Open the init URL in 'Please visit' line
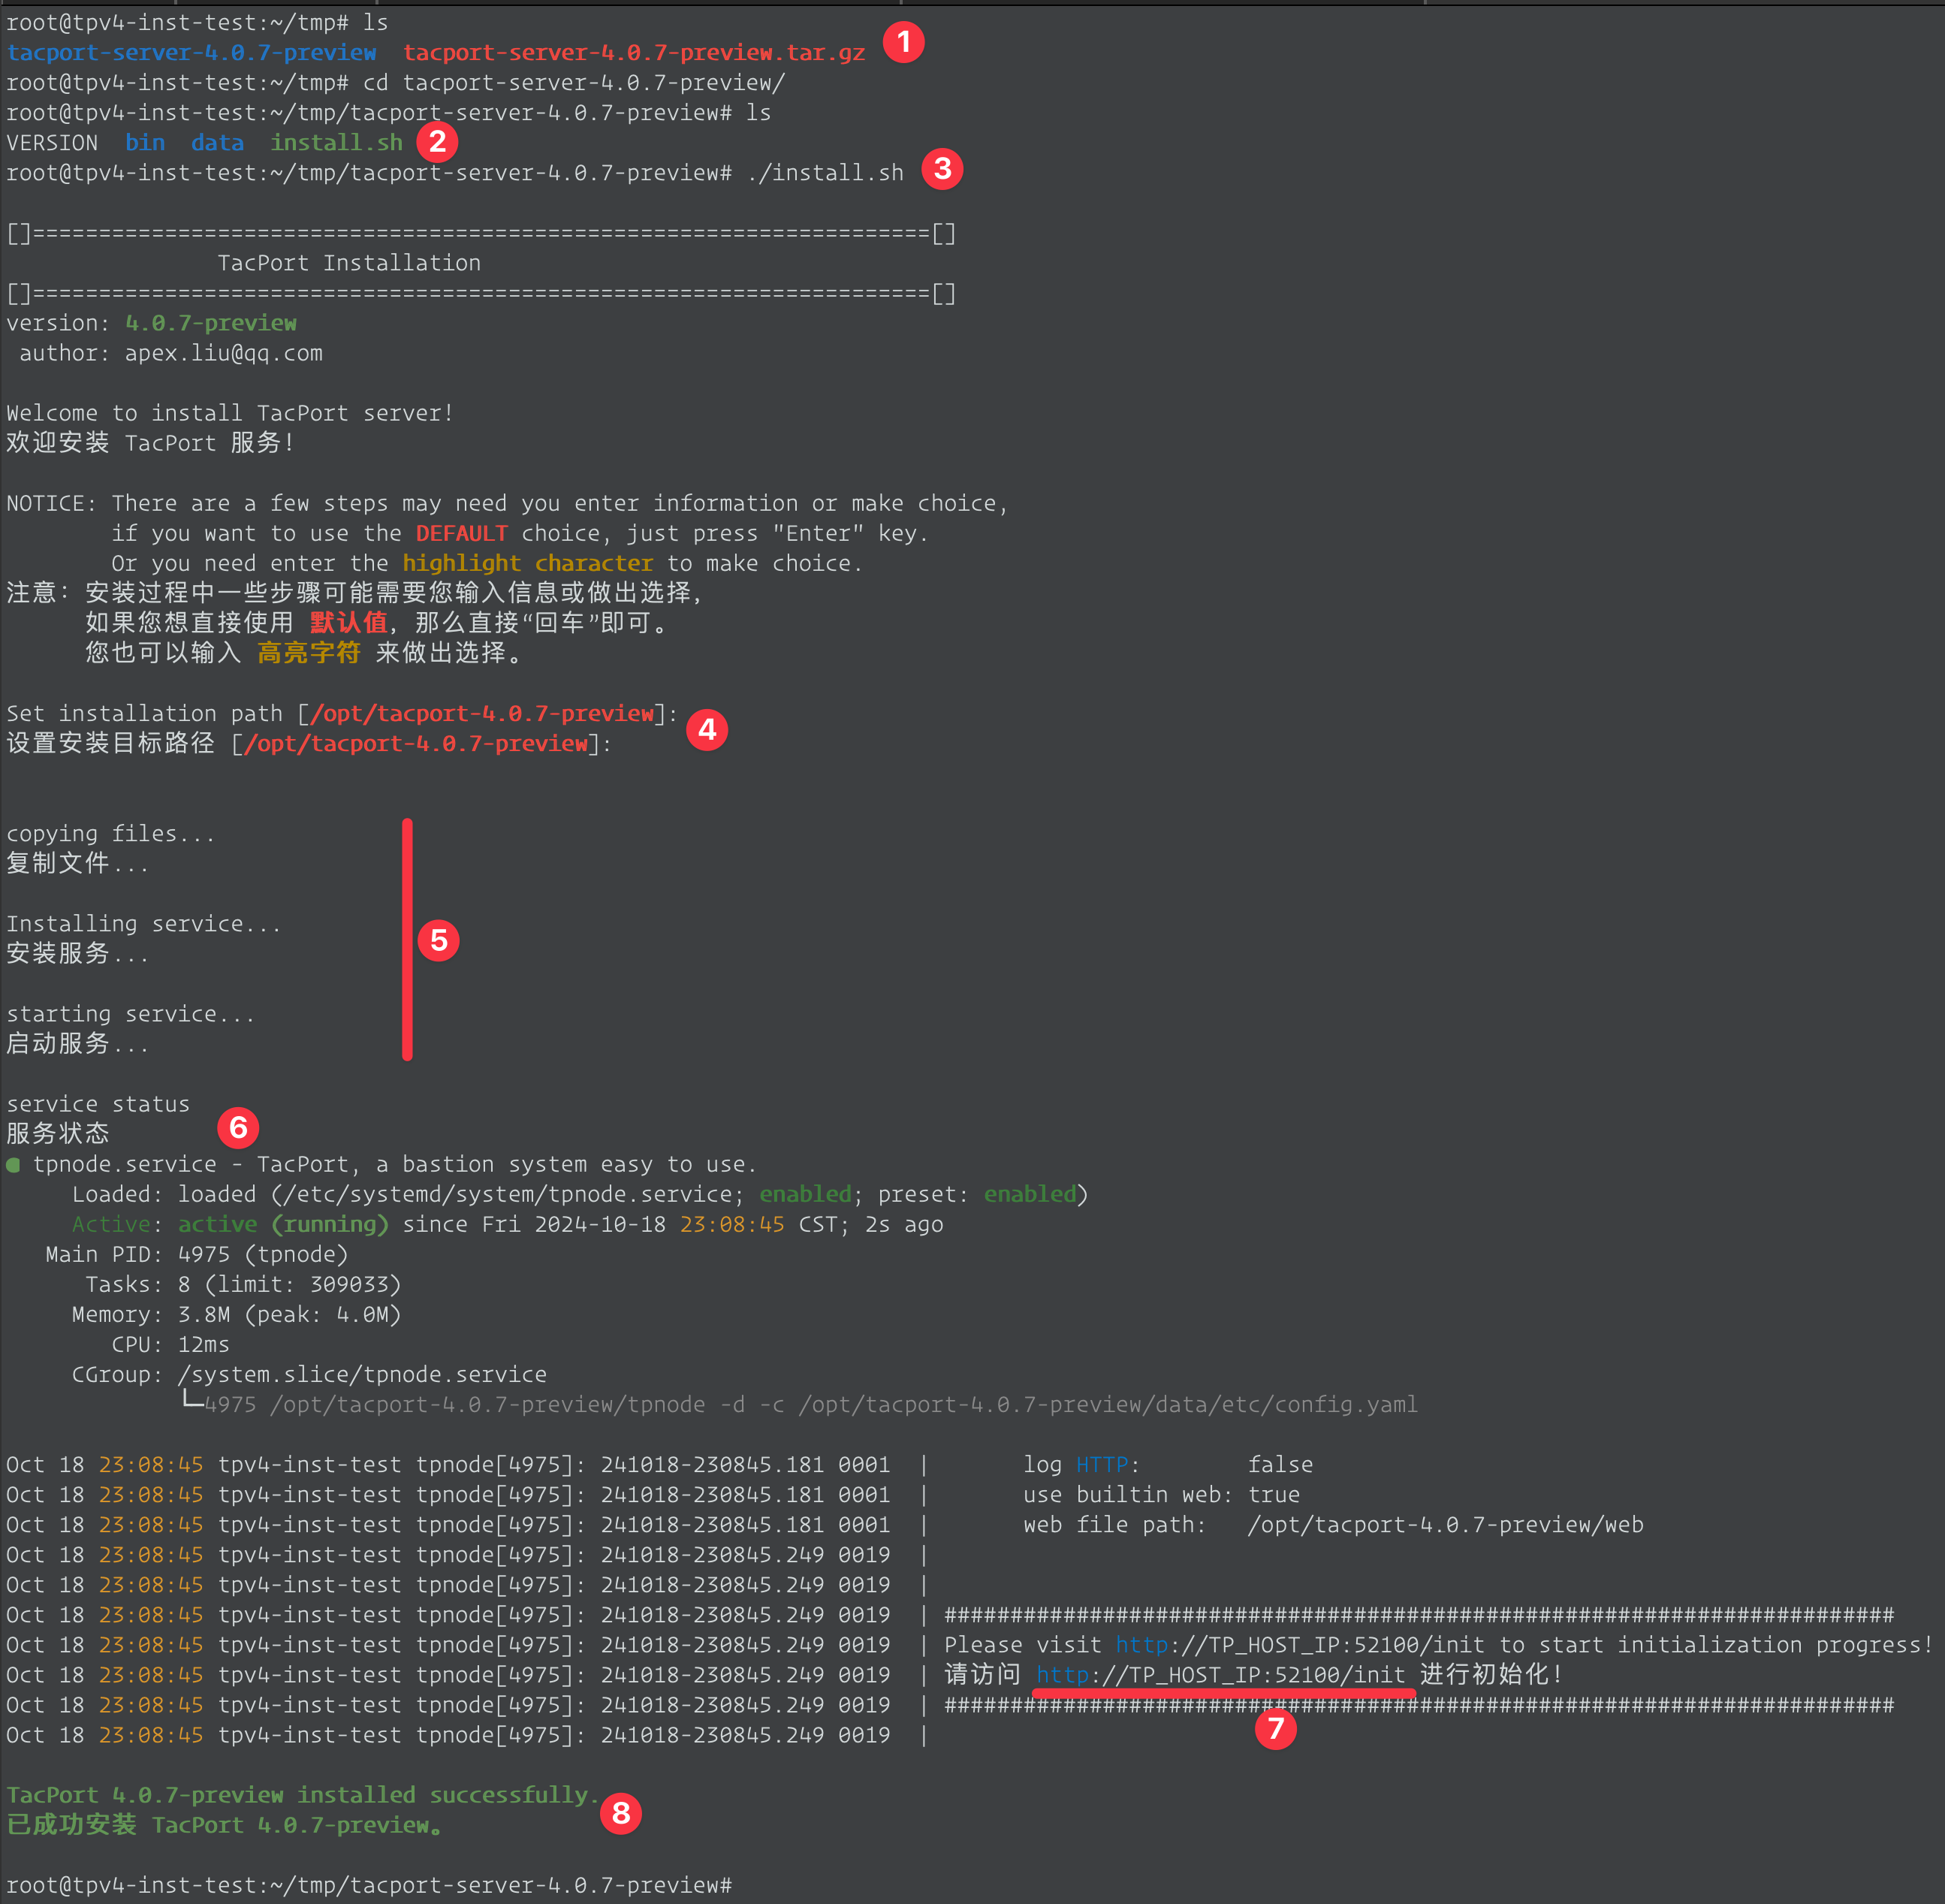The width and height of the screenshot is (1945, 1904). (x=1300, y=1644)
